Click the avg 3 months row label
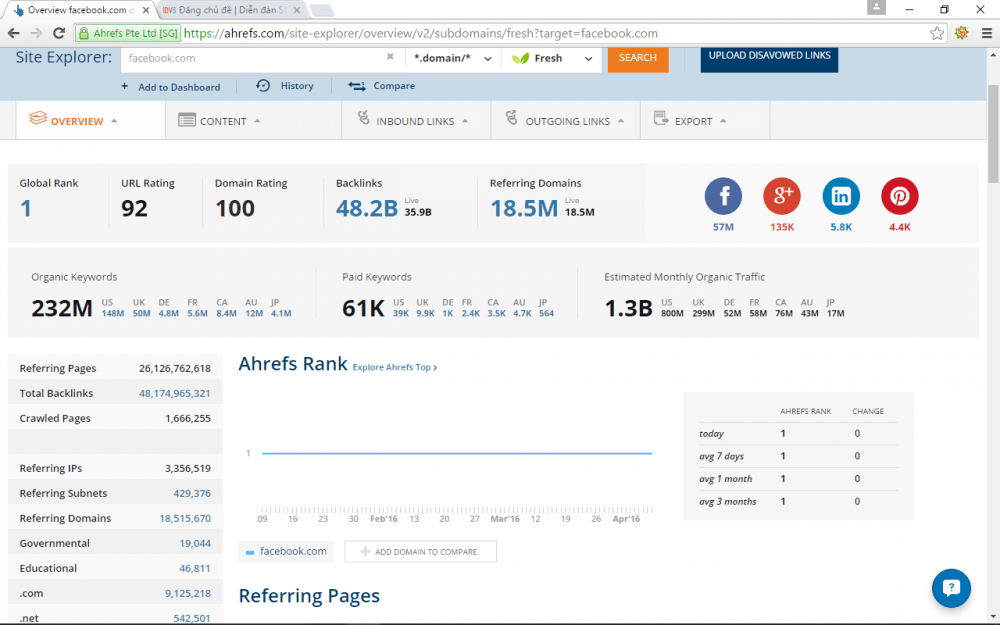Screen dimensions: 1000x625 coord(728,501)
